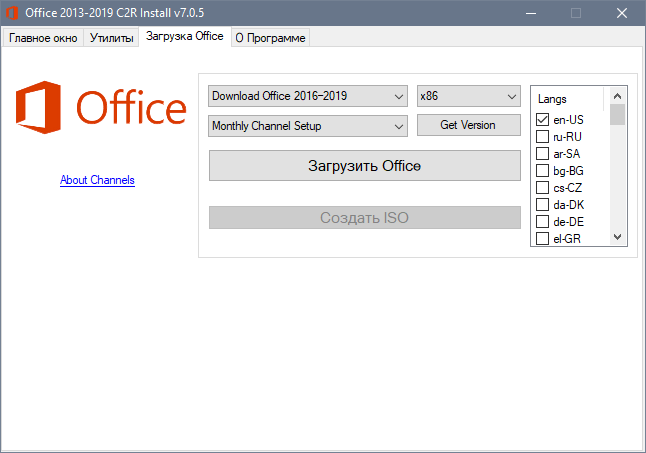Open the x86 architecture dropdown
The image size is (646, 453).
[469, 96]
